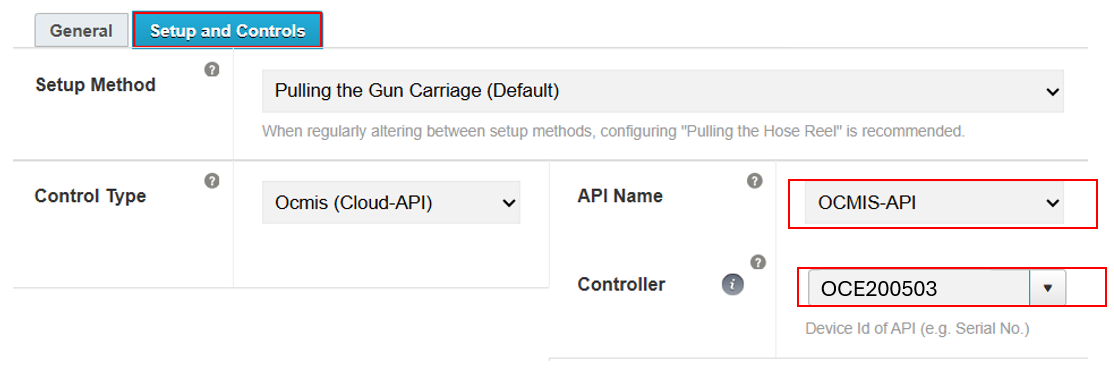This screenshot has width=1114, height=370.
Task: Click the Controller label
Action: pos(622,285)
